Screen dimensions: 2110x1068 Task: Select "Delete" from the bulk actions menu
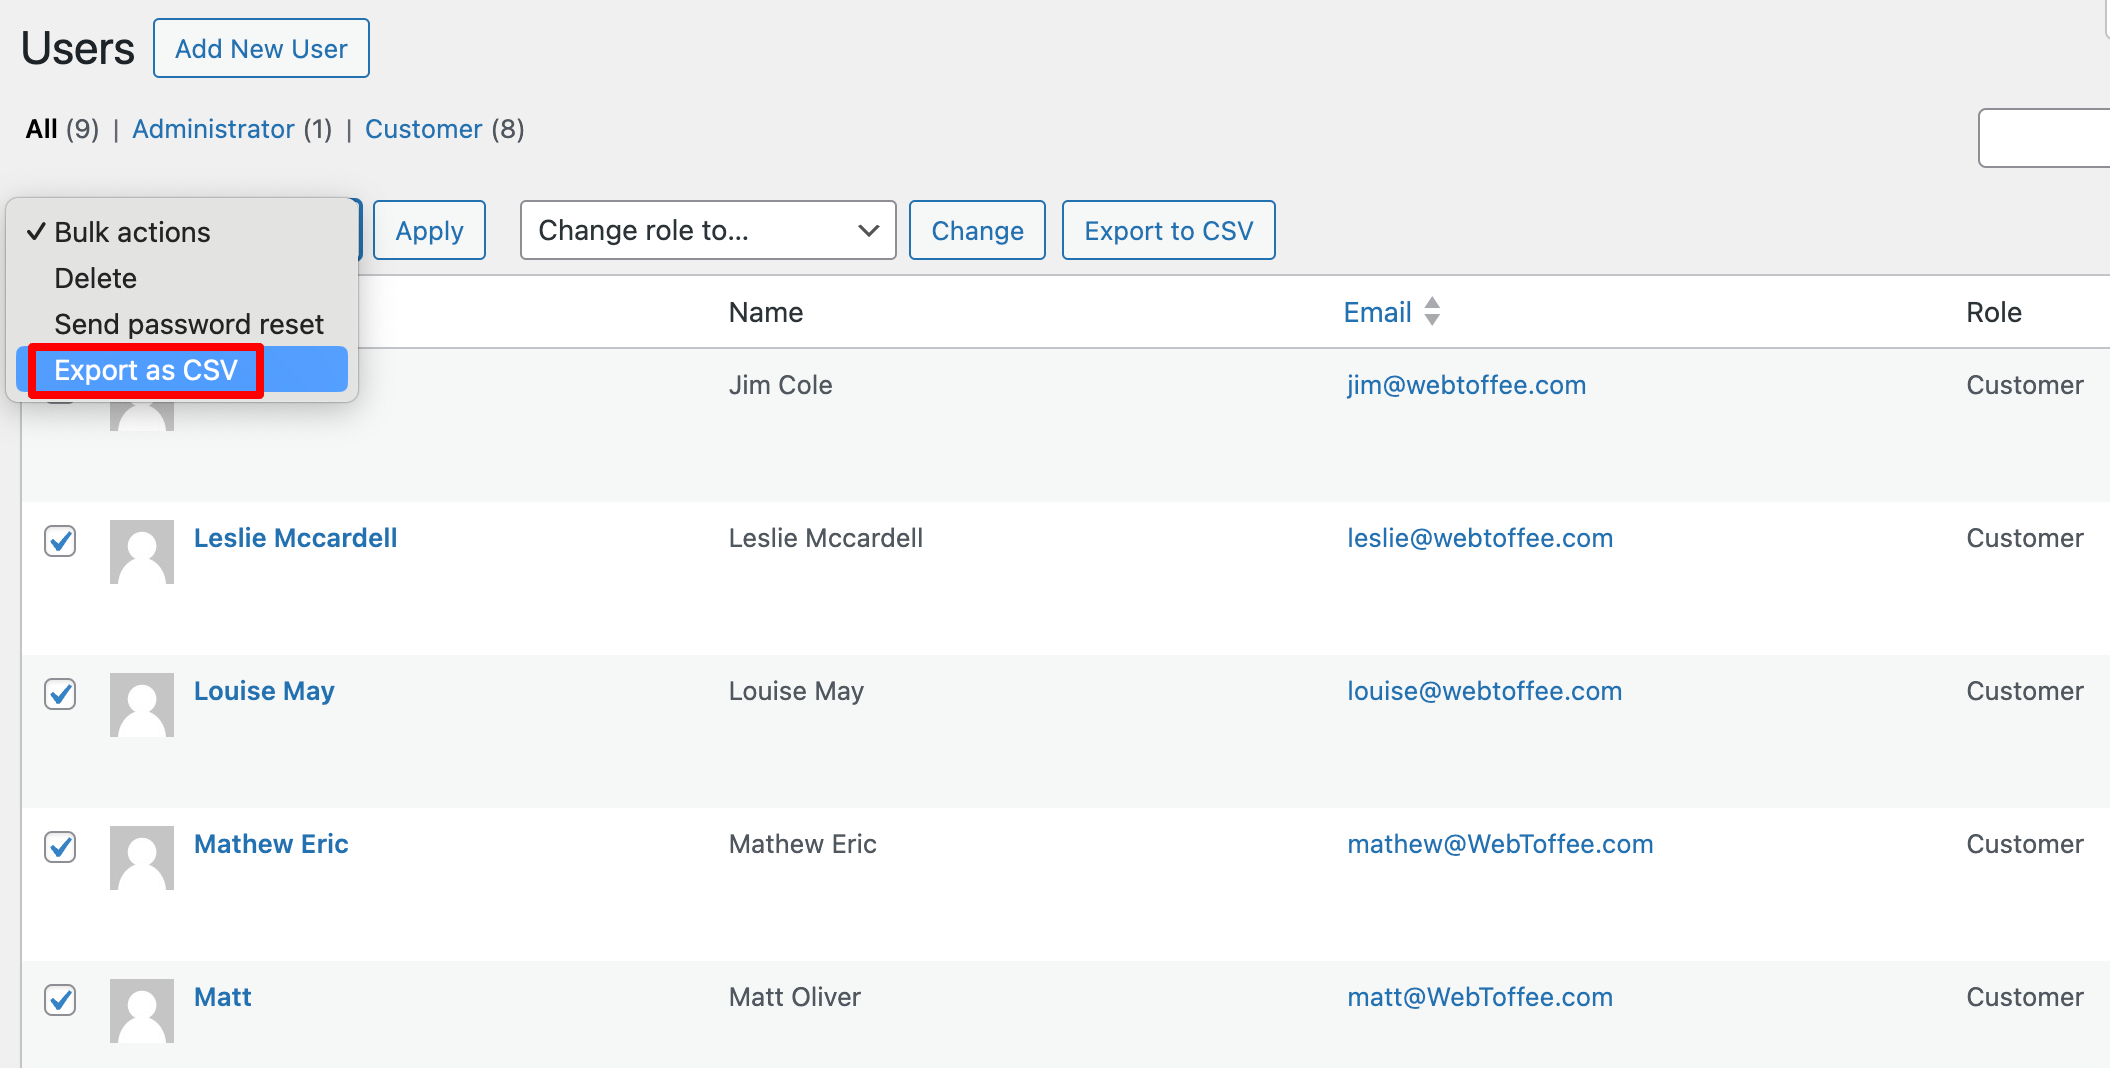(95, 278)
